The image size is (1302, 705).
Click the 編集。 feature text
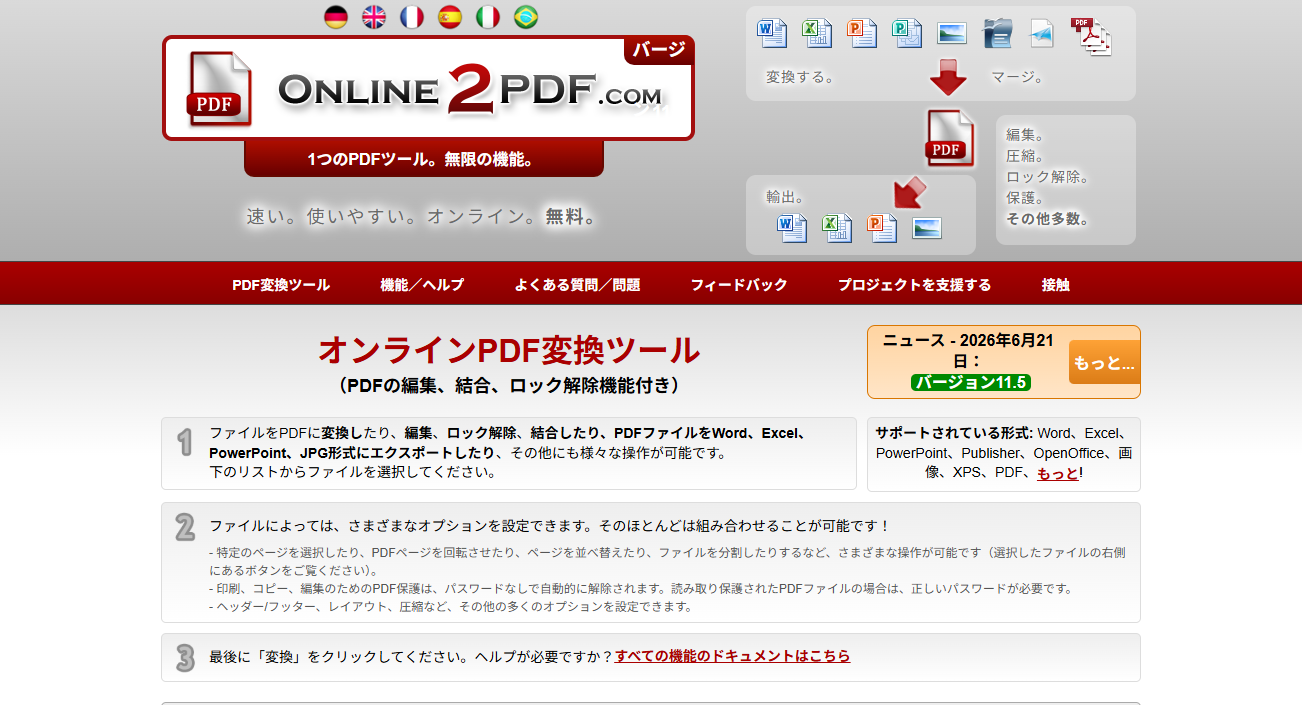(x=1025, y=135)
